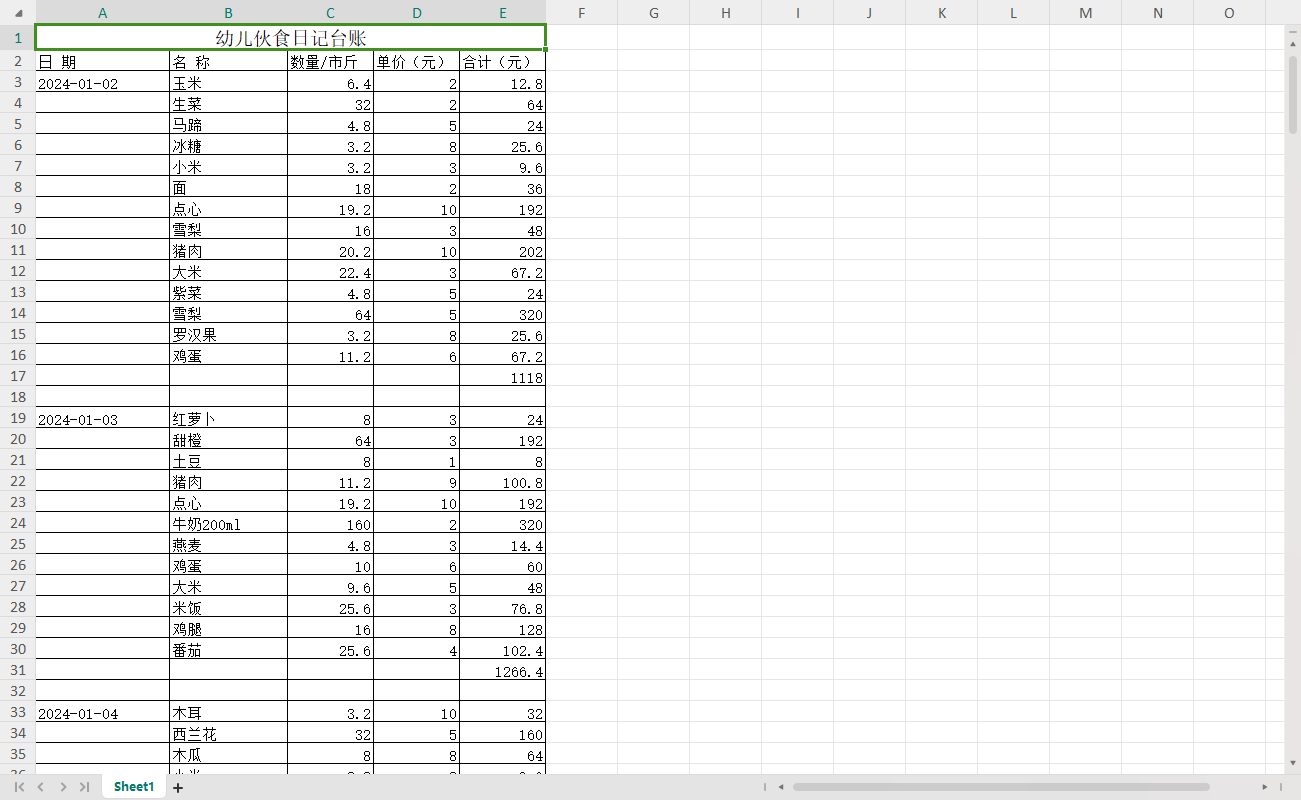This screenshot has height=800, width=1301.
Task: Select the daily total cell 1266.4
Action: (503, 671)
